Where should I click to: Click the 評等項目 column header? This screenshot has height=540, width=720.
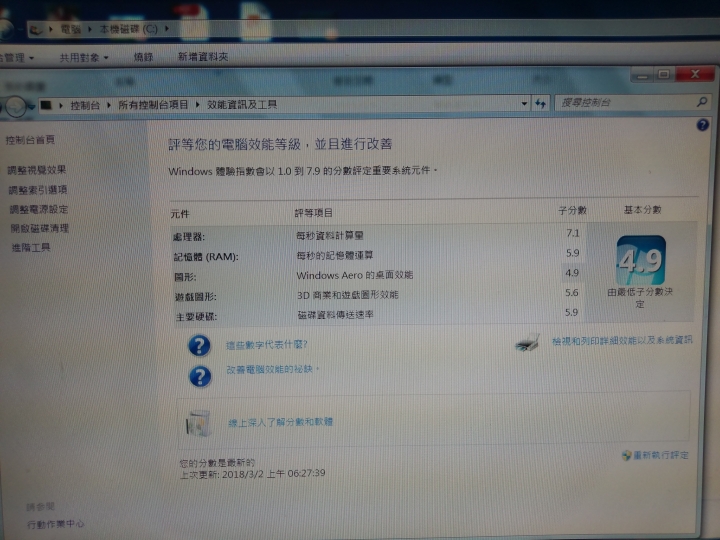pyautogui.click(x=314, y=213)
